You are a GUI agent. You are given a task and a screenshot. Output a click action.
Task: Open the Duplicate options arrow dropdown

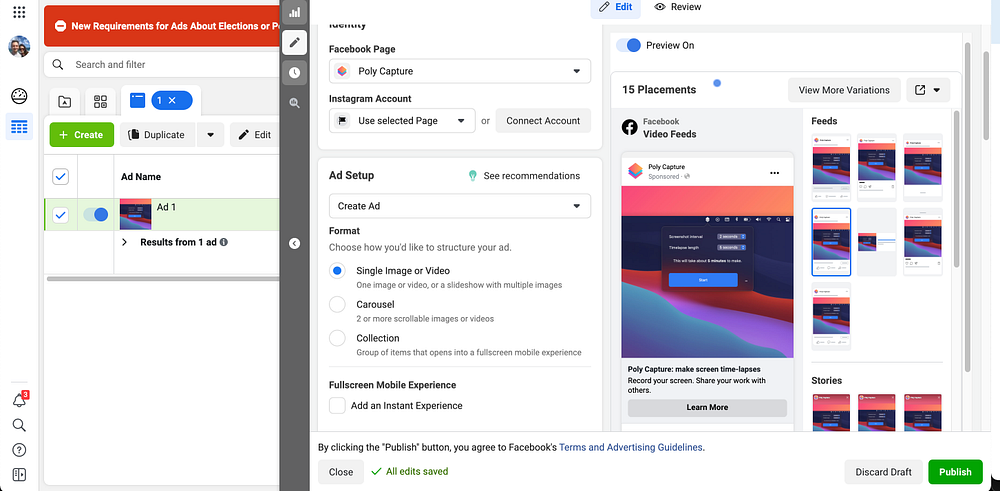[210, 135]
